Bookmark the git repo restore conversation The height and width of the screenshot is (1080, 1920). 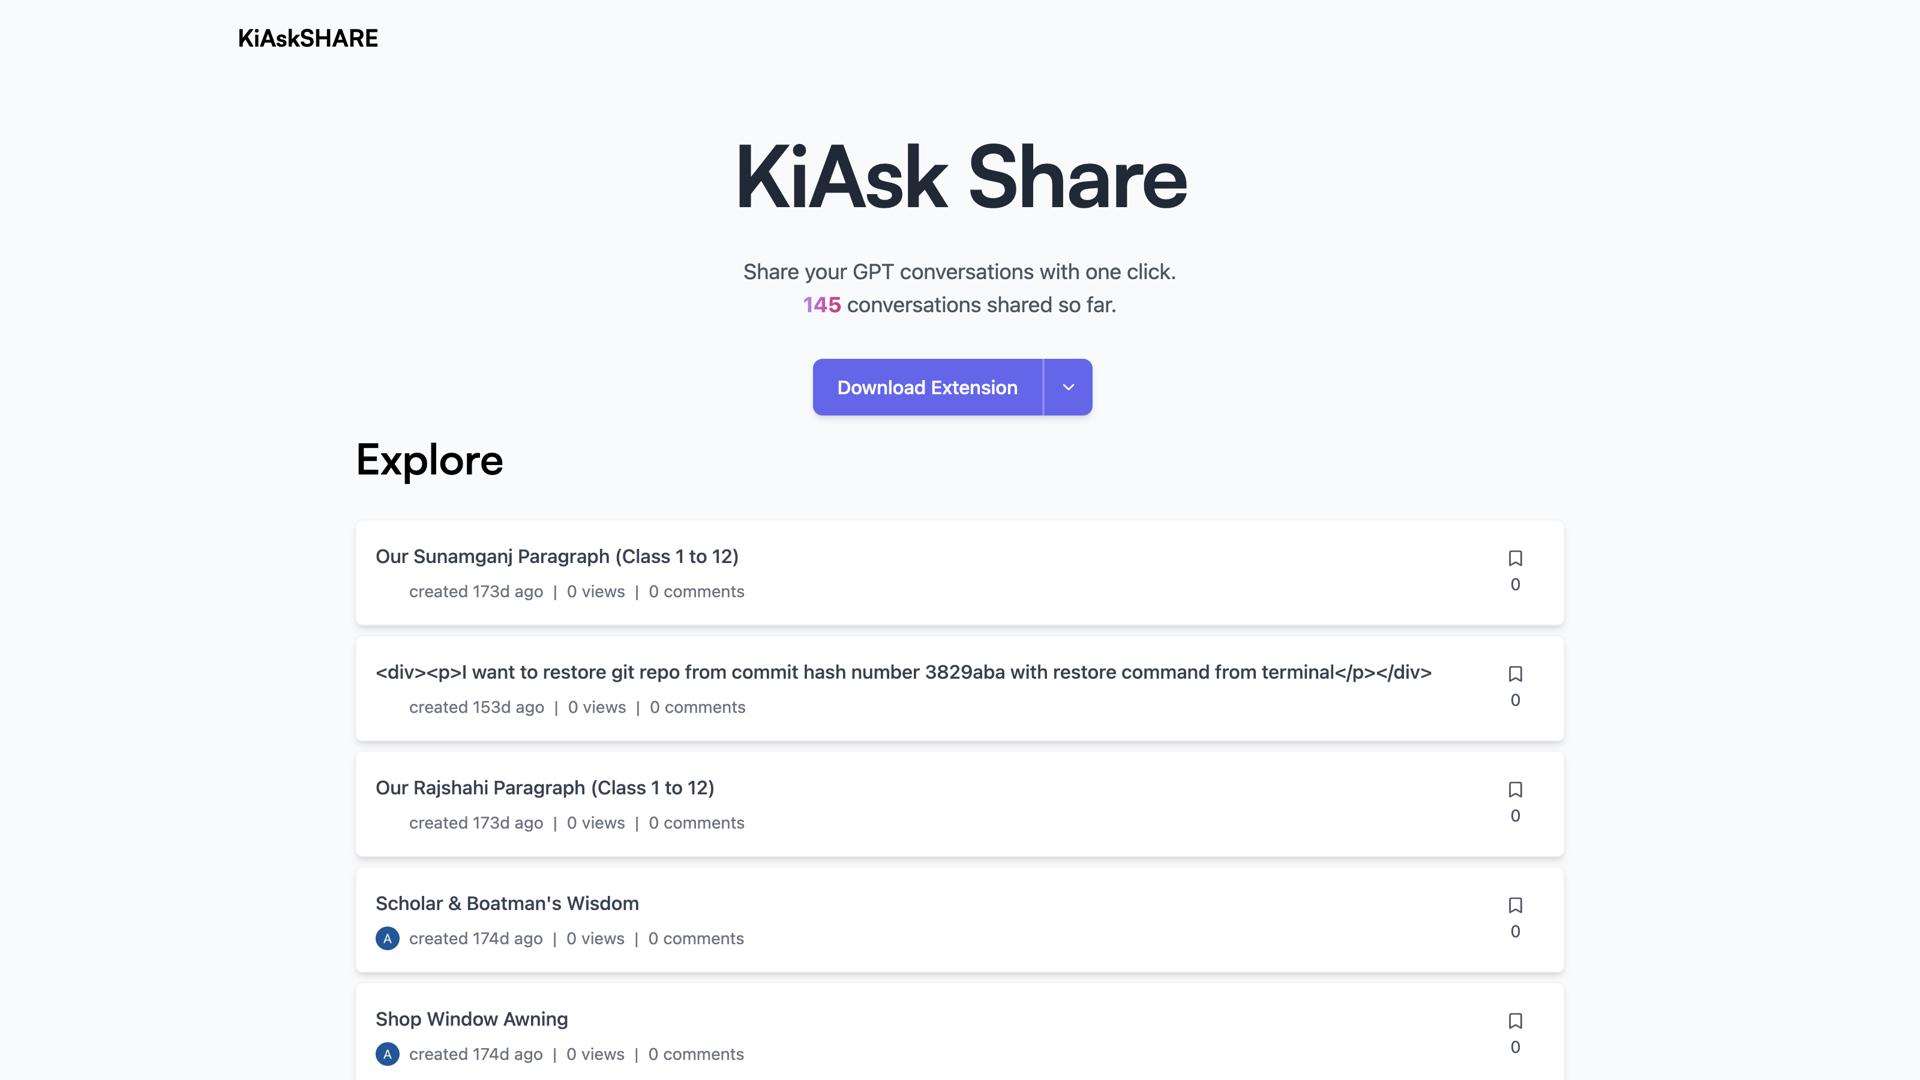[1516, 674]
